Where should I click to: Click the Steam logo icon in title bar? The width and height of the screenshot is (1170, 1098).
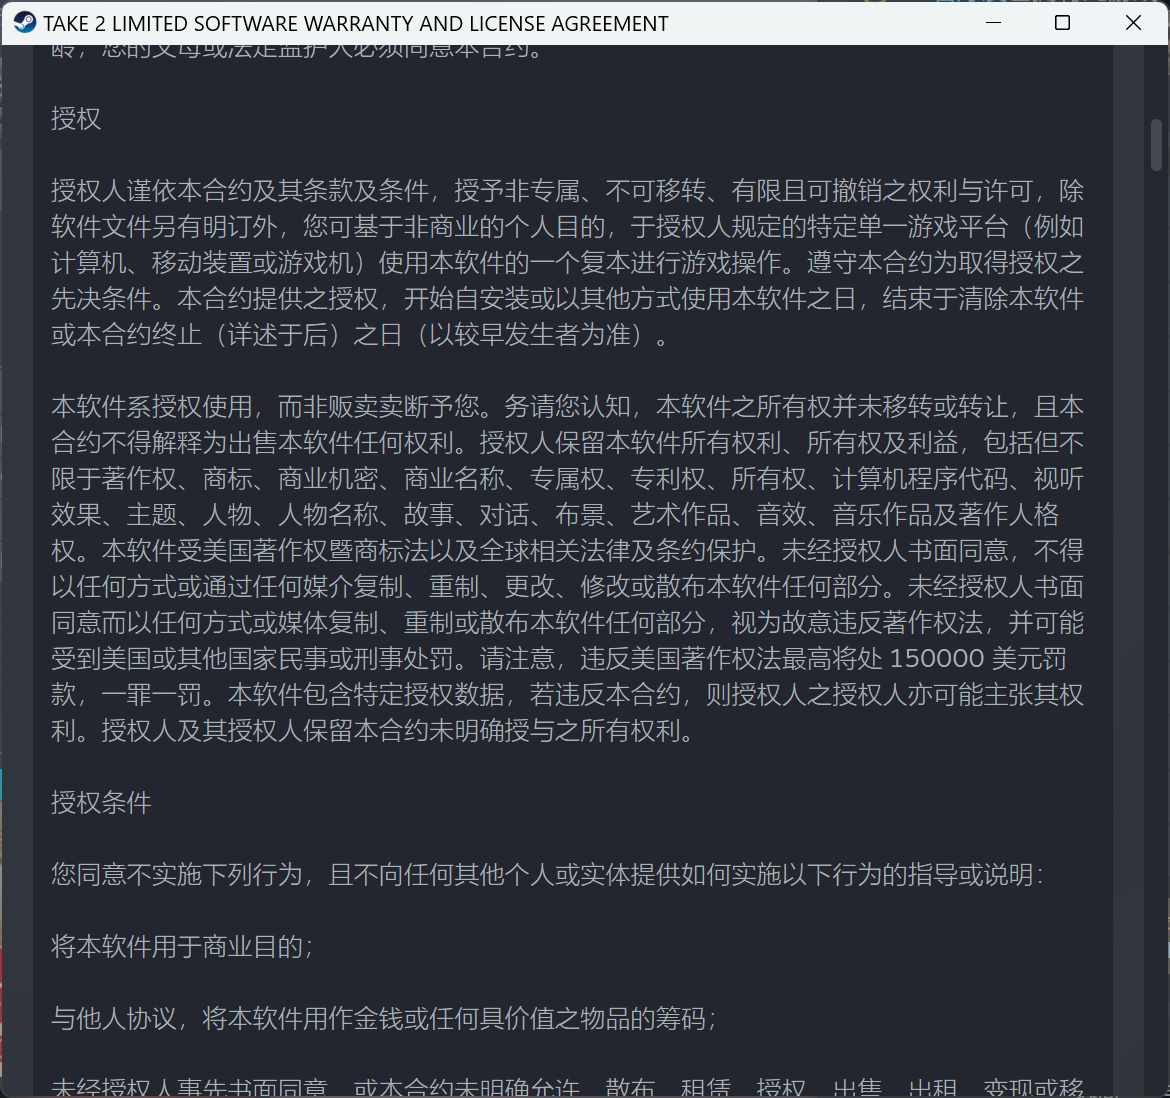tap(24, 23)
